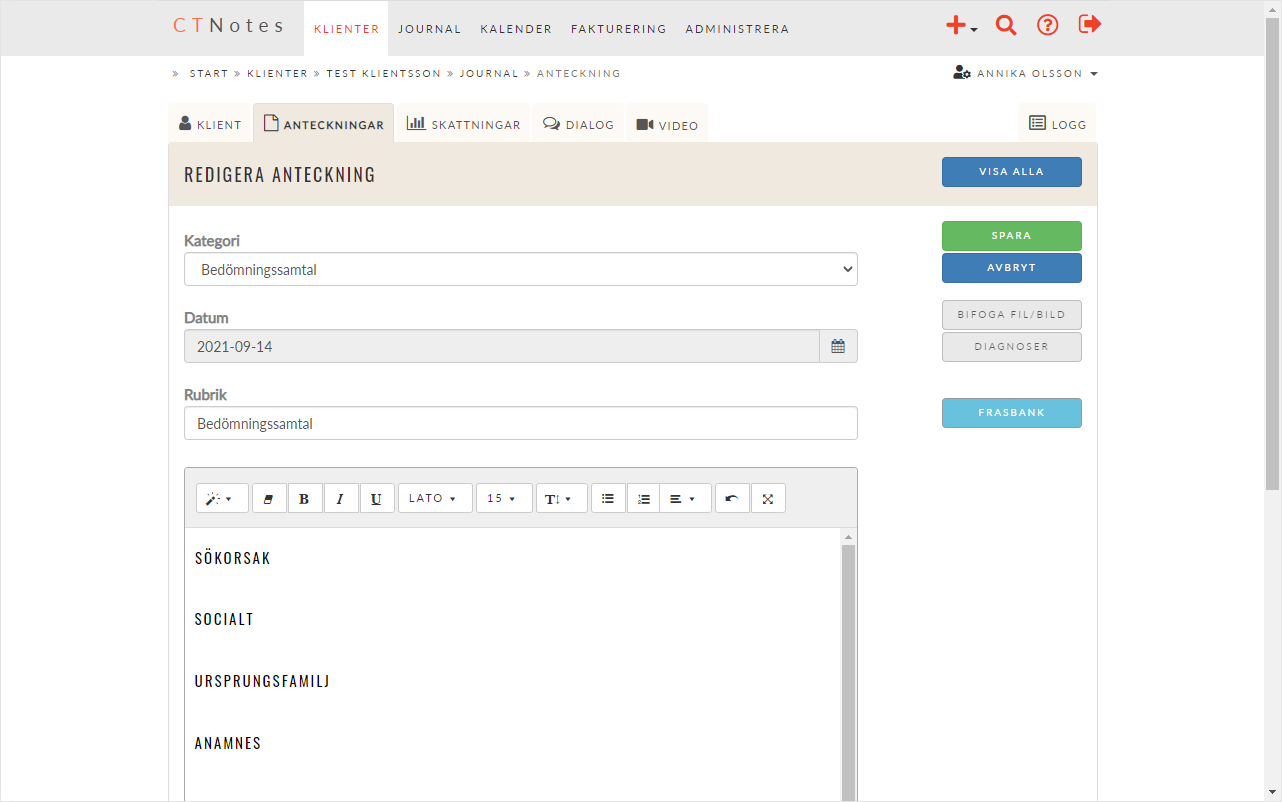Image resolution: width=1282 pixels, height=802 pixels.
Task: Insert a bulleted list
Action: click(608, 498)
